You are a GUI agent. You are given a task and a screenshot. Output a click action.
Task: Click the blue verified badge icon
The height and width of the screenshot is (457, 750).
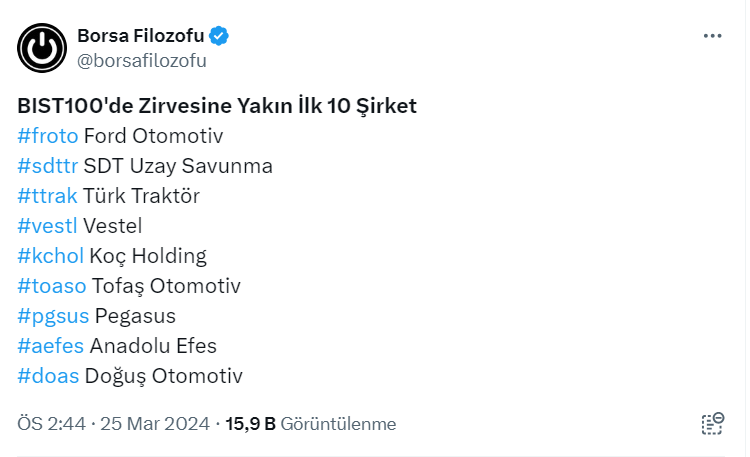(219, 36)
